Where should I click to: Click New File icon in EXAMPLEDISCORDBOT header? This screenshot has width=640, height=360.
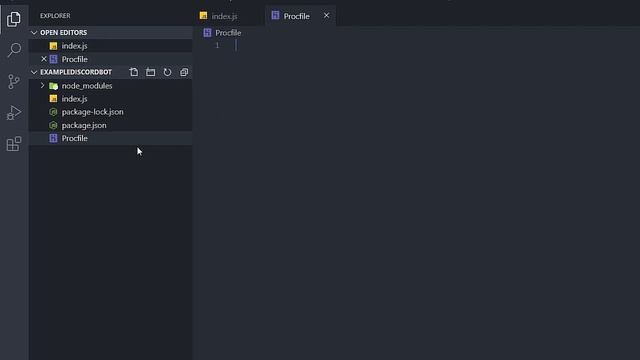pos(134,72)
